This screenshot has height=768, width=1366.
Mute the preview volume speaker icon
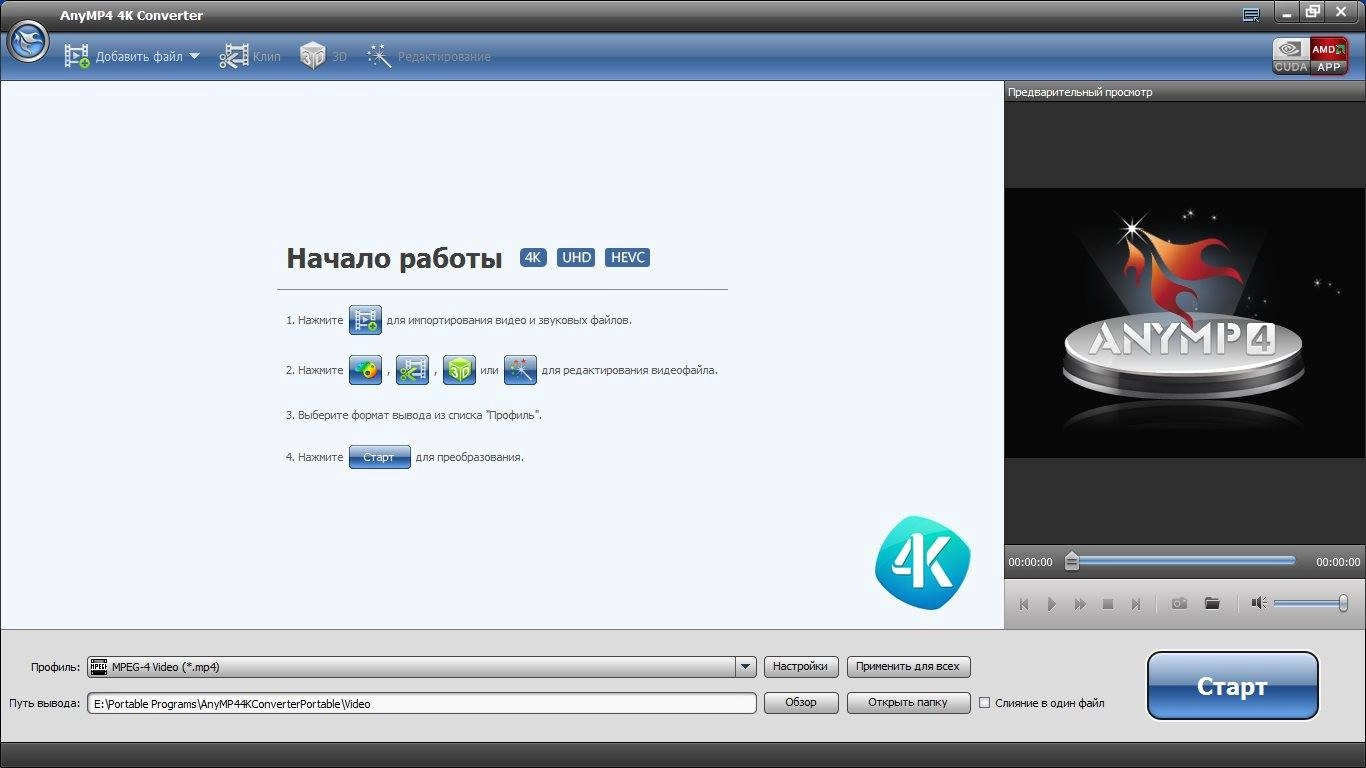pyautogui.click(x=1259, y=603)
